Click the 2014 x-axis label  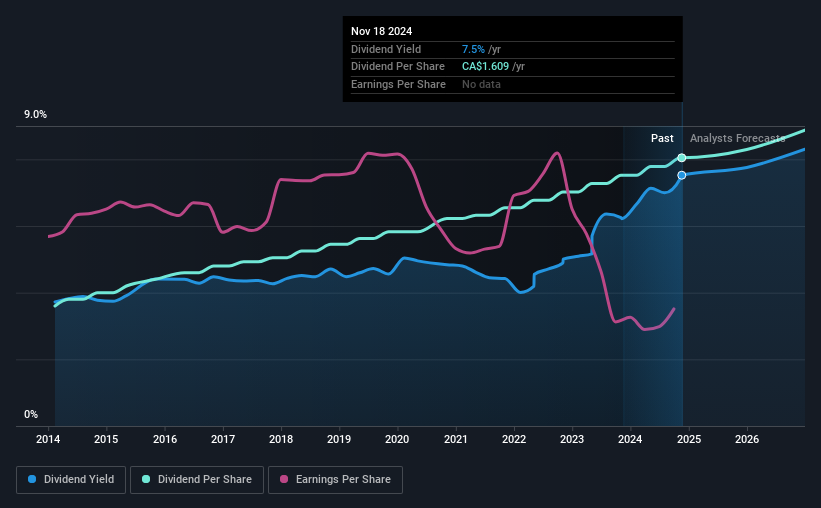coord(48,439)
